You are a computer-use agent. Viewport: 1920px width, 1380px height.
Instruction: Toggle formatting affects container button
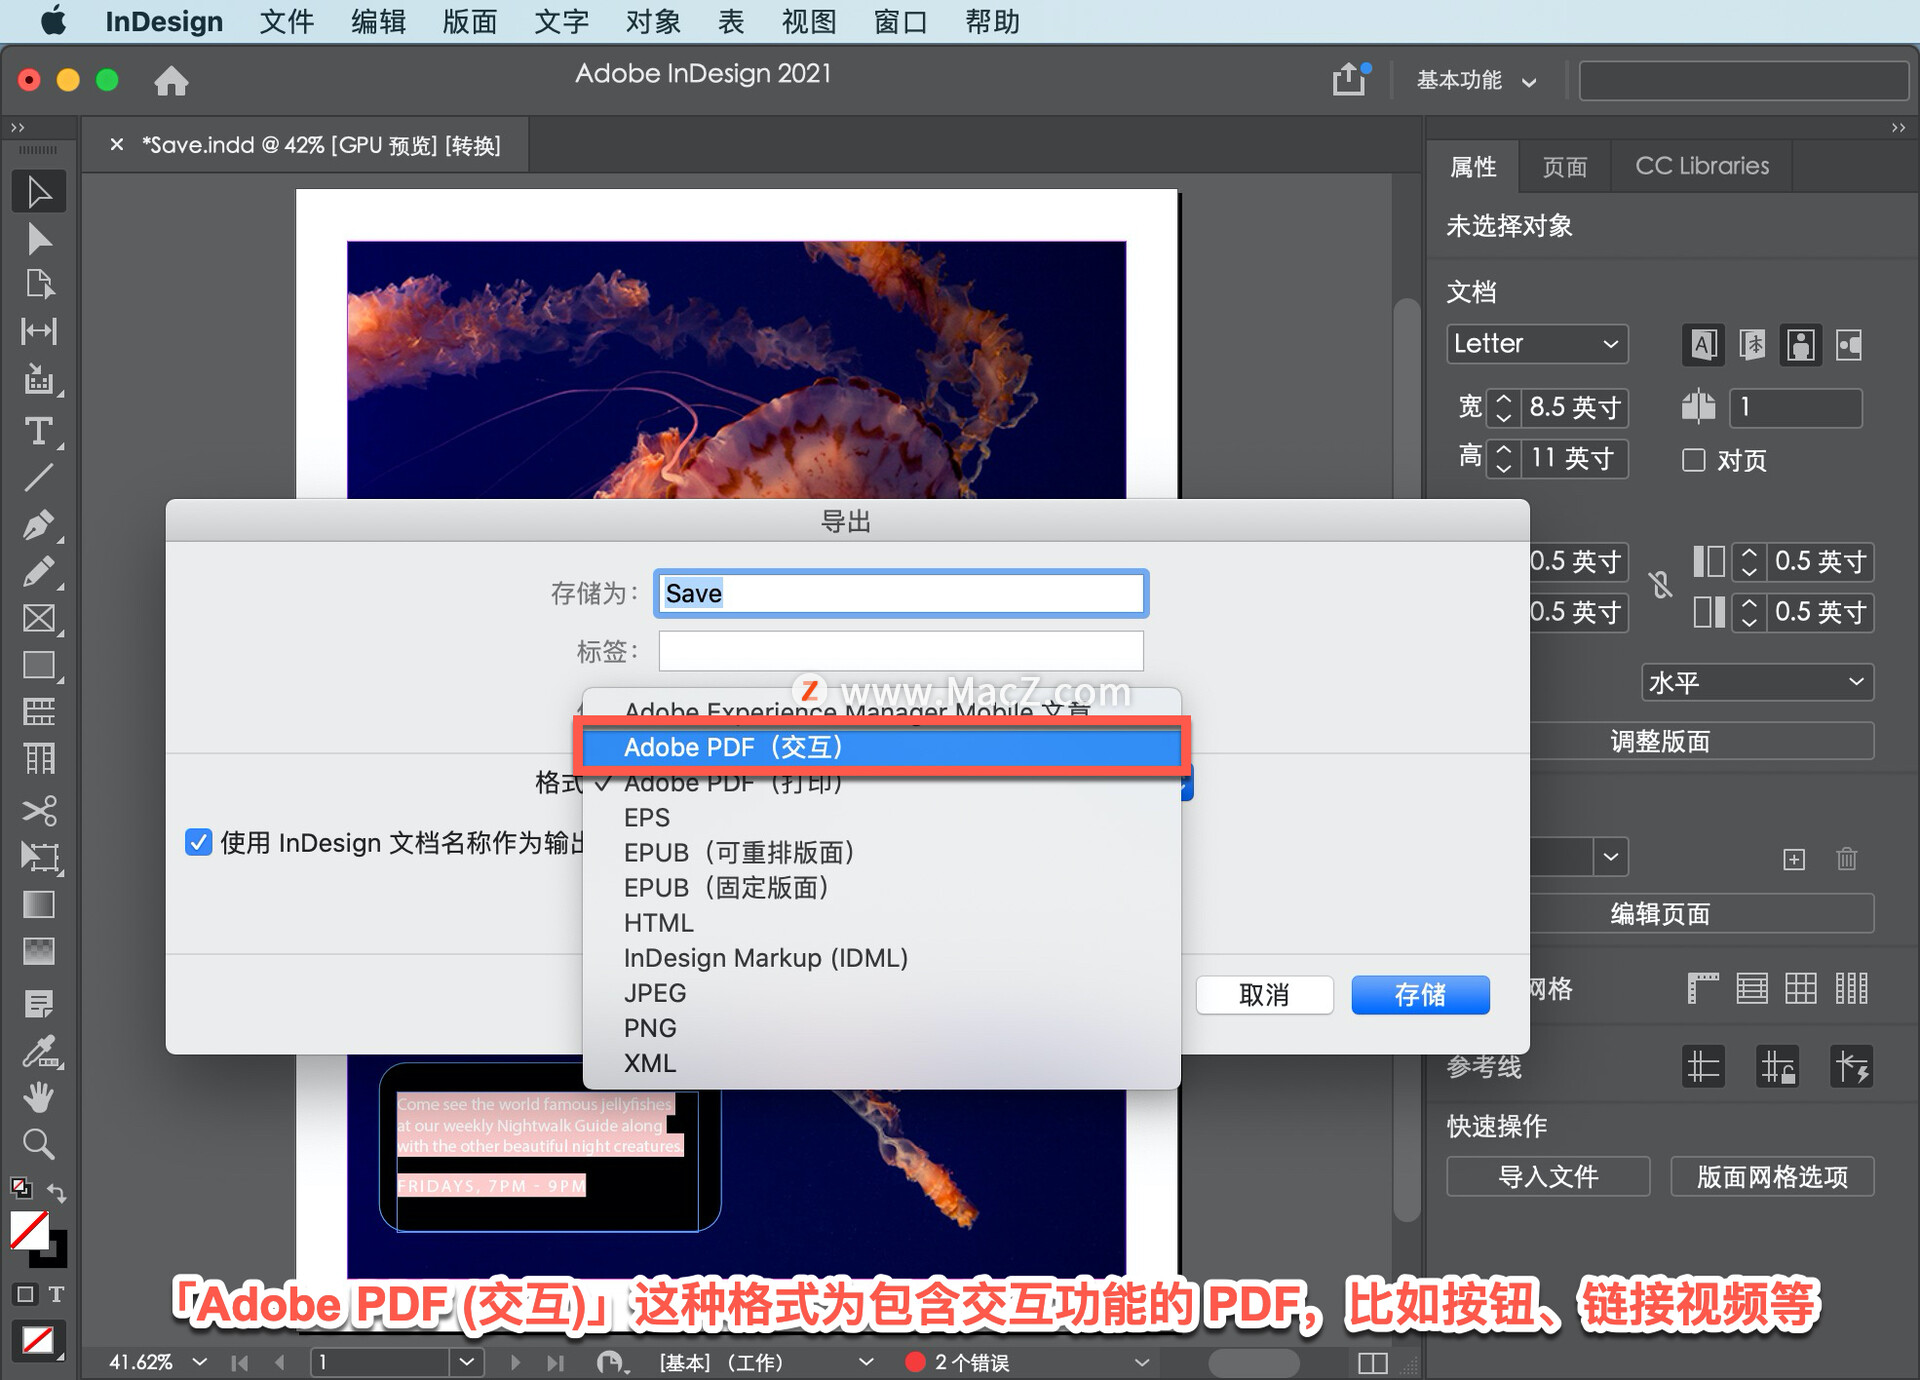coord(25,1294)
